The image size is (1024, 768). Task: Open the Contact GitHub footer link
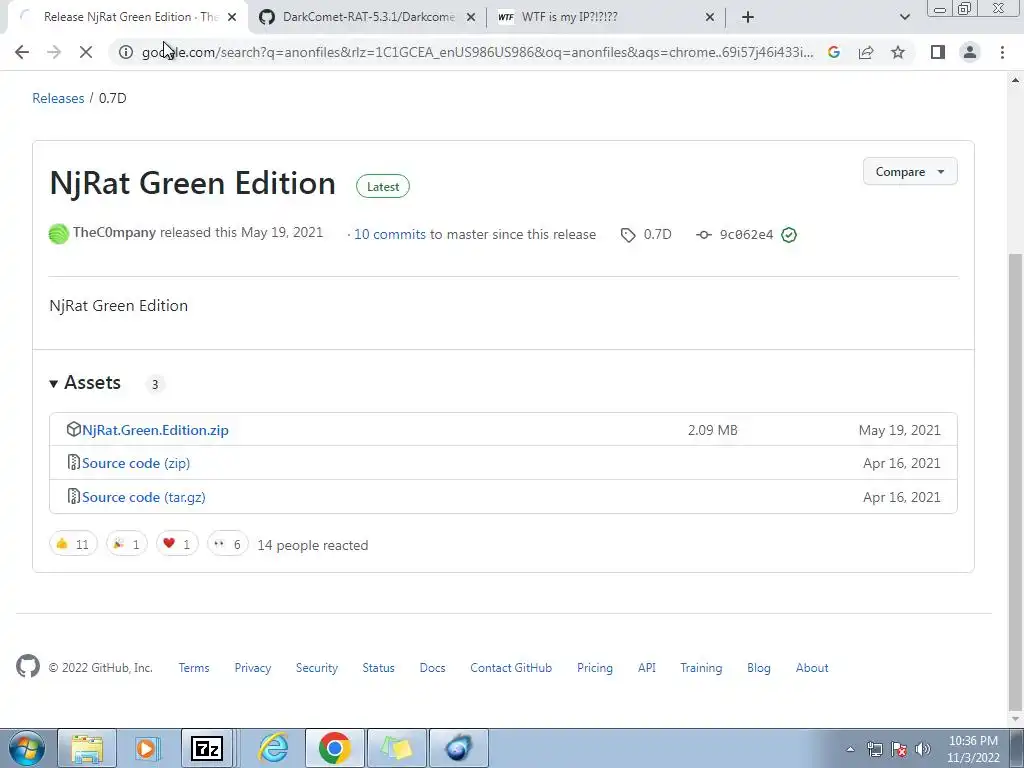tap(511, 668)
